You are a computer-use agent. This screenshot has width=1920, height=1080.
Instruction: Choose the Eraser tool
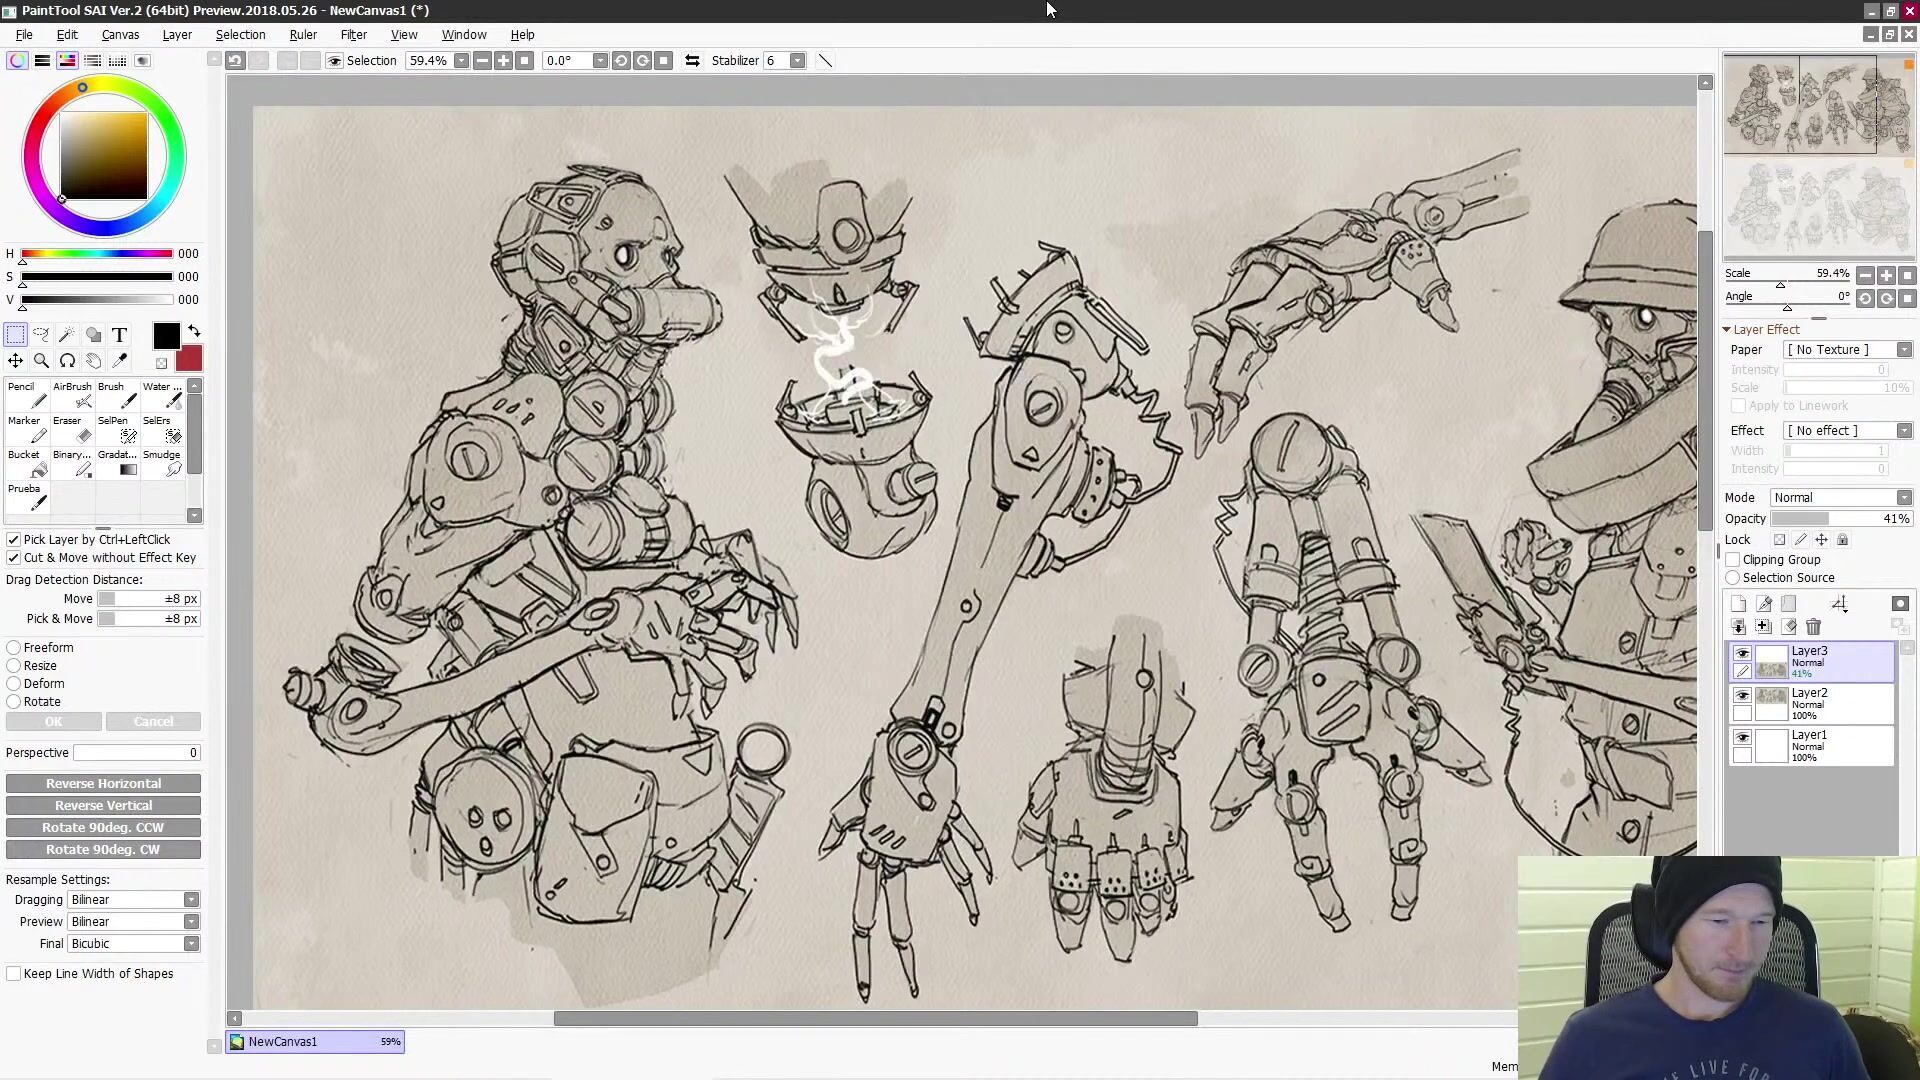coord(72,430)
